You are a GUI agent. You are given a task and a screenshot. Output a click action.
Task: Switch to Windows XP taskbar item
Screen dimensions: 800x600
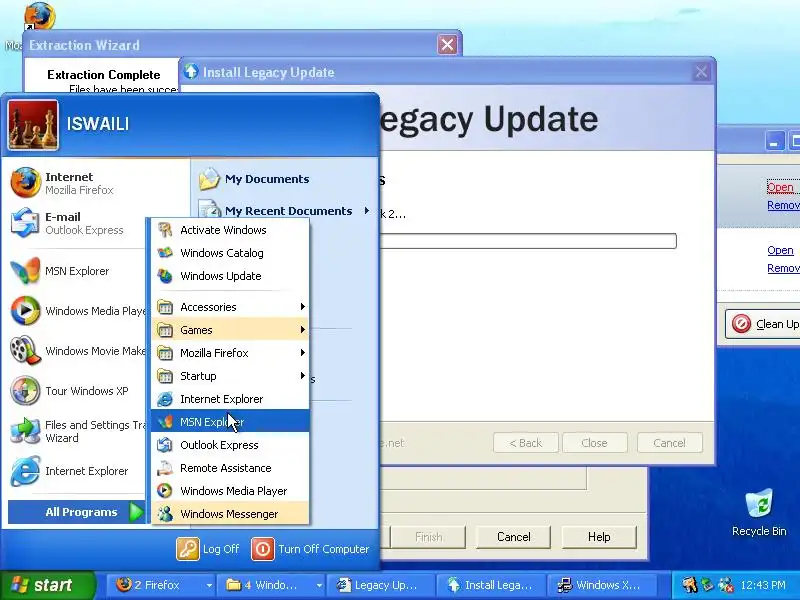click(x=602, y=585)
